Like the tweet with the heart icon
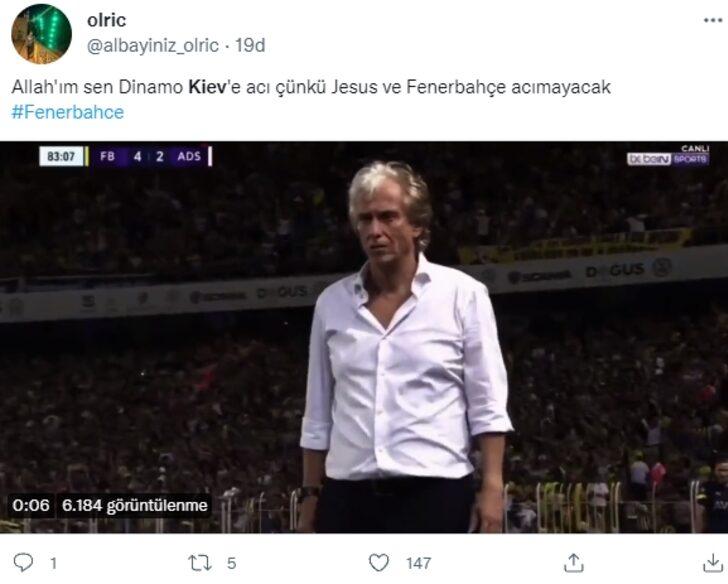The width and height of the screenshot is (728, 584). point(381,563)
